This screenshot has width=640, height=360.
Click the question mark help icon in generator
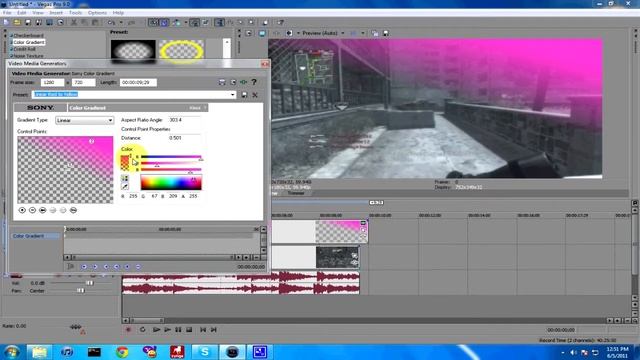click(254, 82)
